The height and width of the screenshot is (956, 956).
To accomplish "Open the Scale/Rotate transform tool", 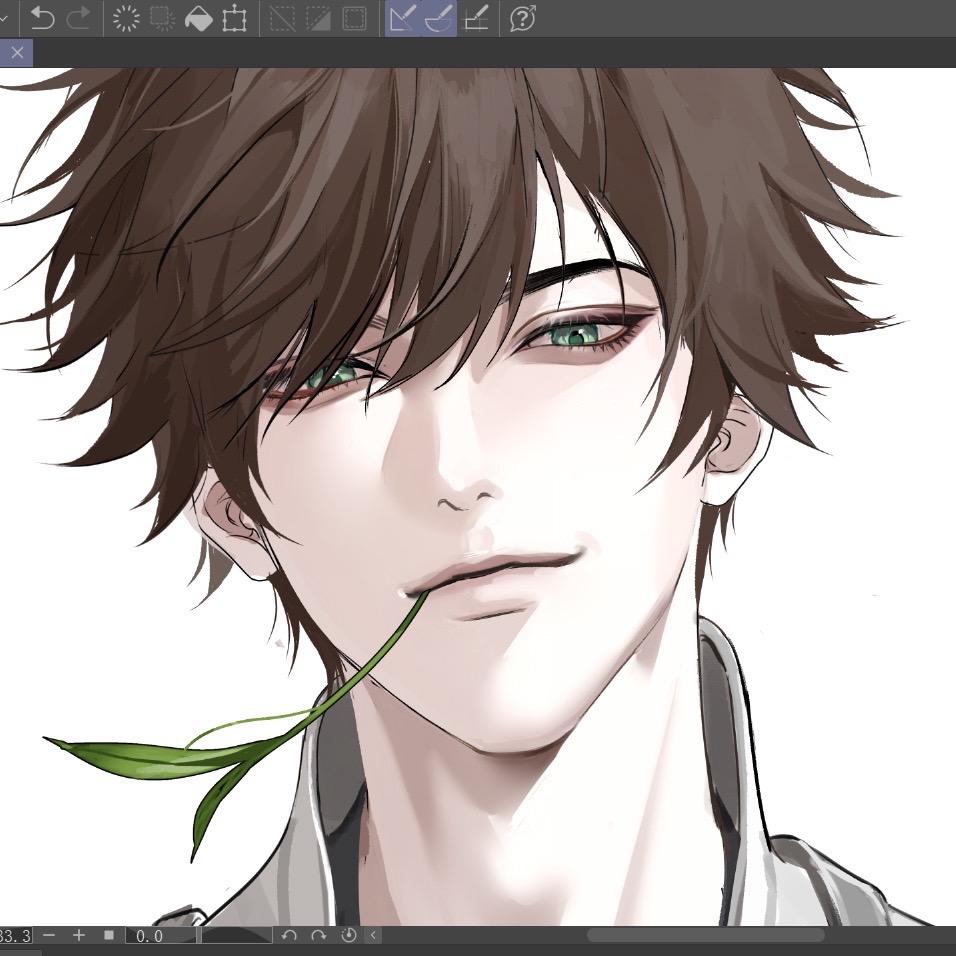I will pyautogui.click(x=235, y=18).
